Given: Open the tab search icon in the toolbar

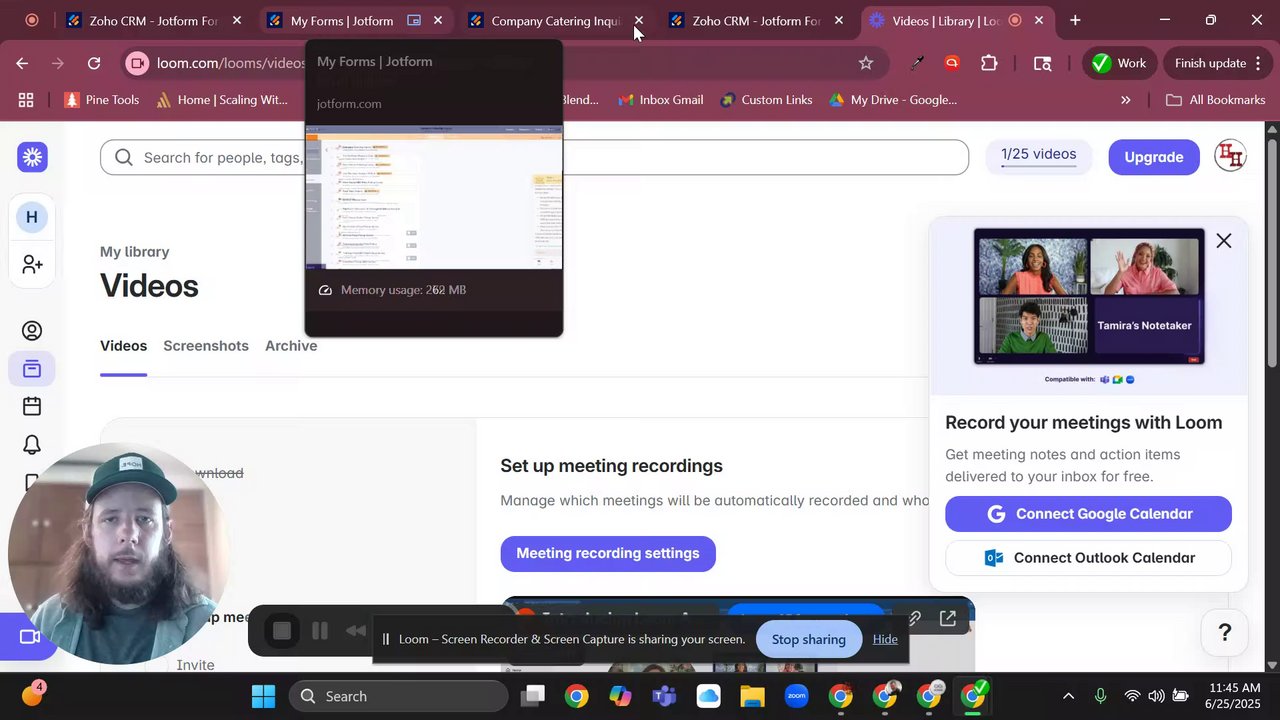Looking at the screenshot, I should [1042, 63].
